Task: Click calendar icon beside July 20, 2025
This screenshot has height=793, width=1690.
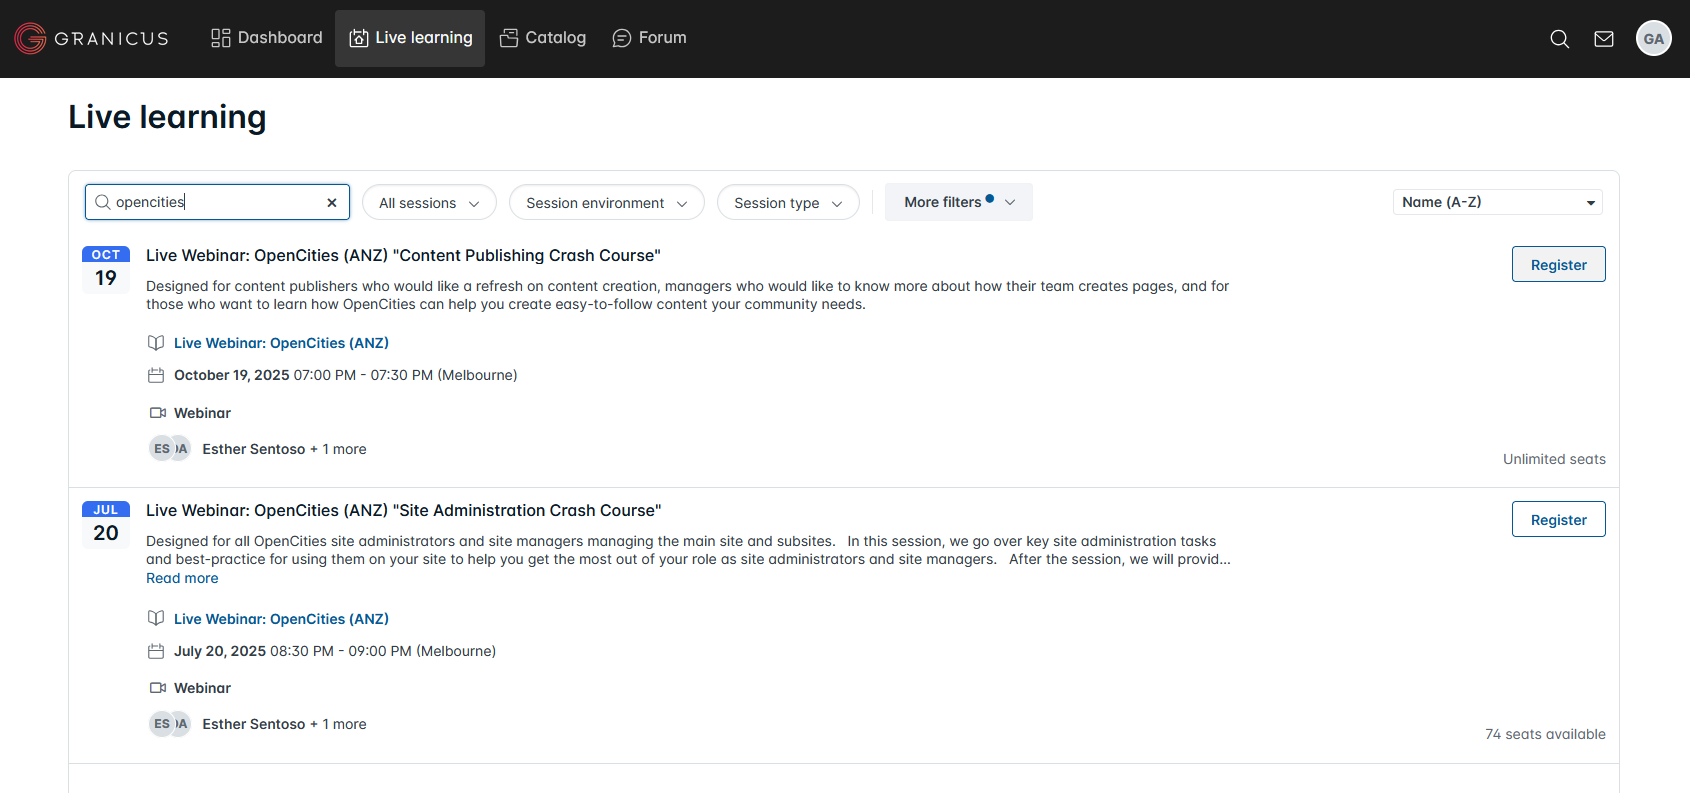Action: (x=156, y=651)
